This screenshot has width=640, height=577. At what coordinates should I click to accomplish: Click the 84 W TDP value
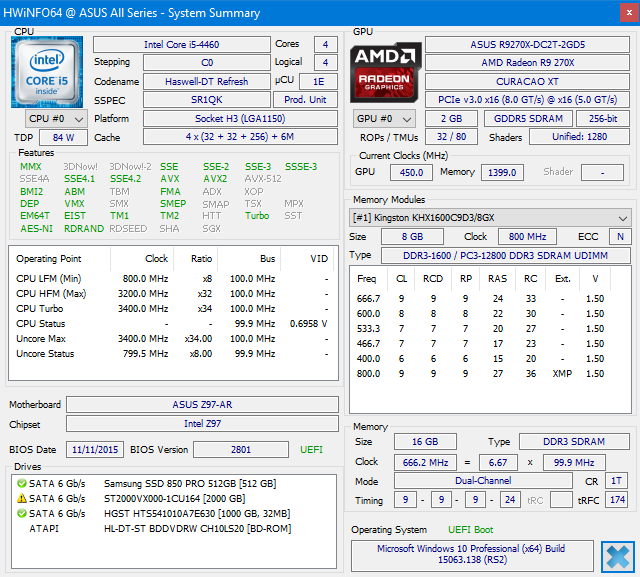63,138
